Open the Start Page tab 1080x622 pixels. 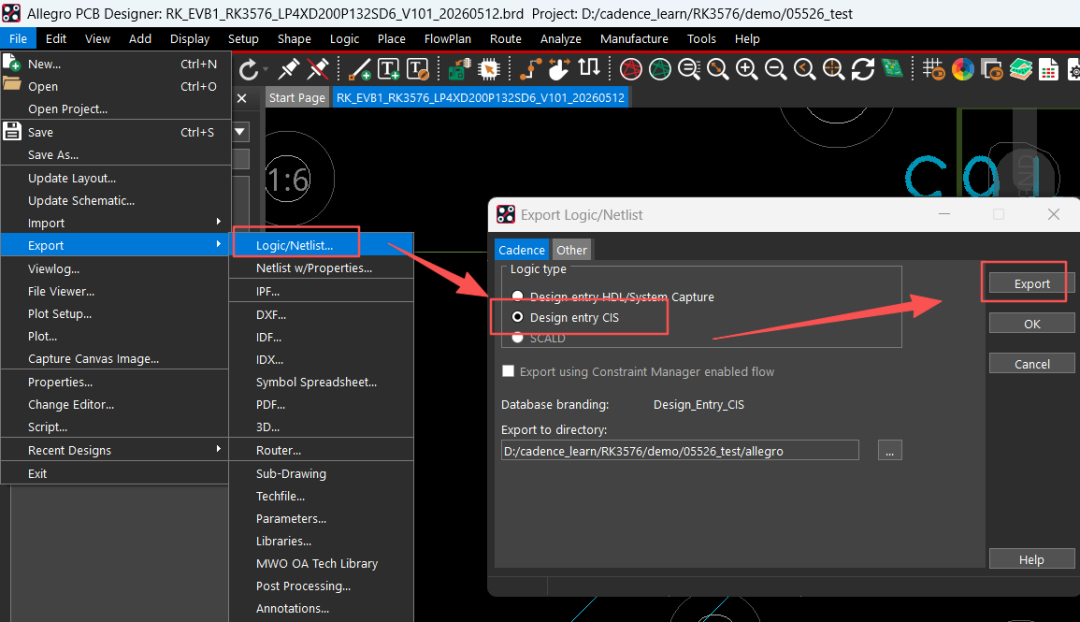pyautogui.click(x=297, y=98)
